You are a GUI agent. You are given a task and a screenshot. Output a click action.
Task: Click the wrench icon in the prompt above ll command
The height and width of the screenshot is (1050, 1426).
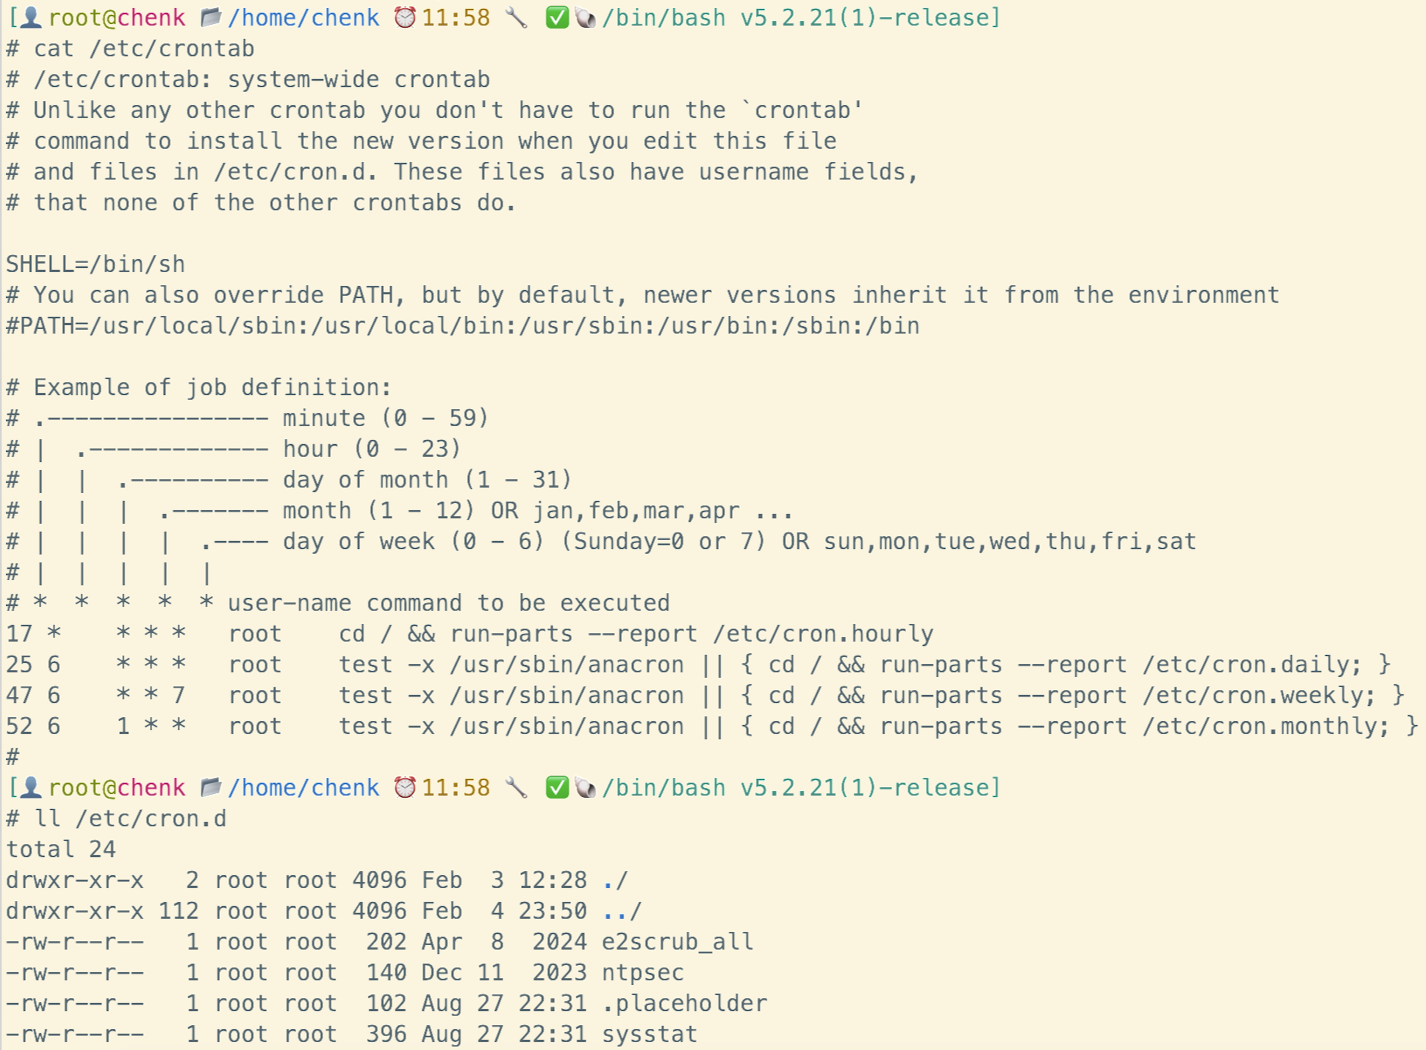pos(516,788)
